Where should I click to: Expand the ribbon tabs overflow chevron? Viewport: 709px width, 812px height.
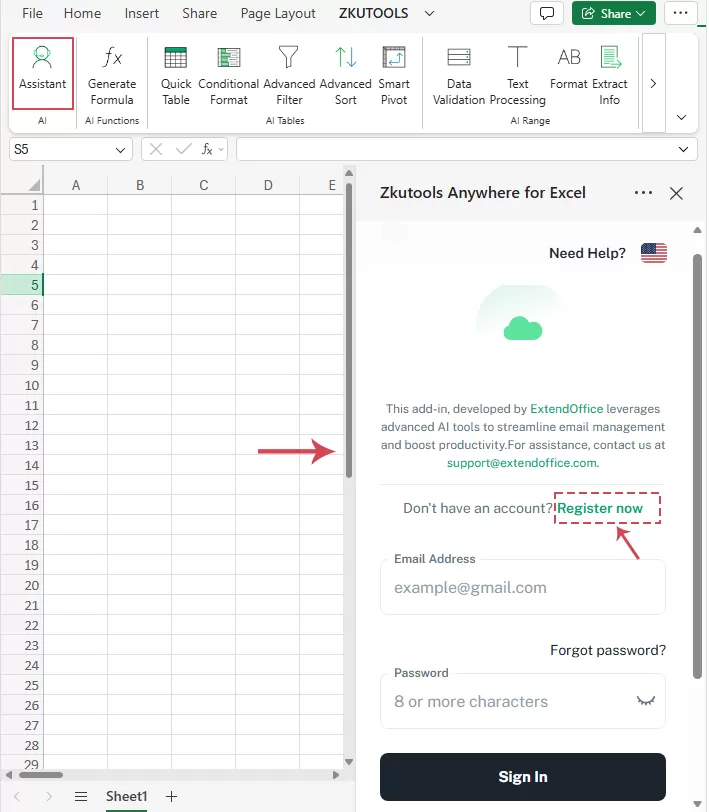pyautogui.click(x=429, y=13)
